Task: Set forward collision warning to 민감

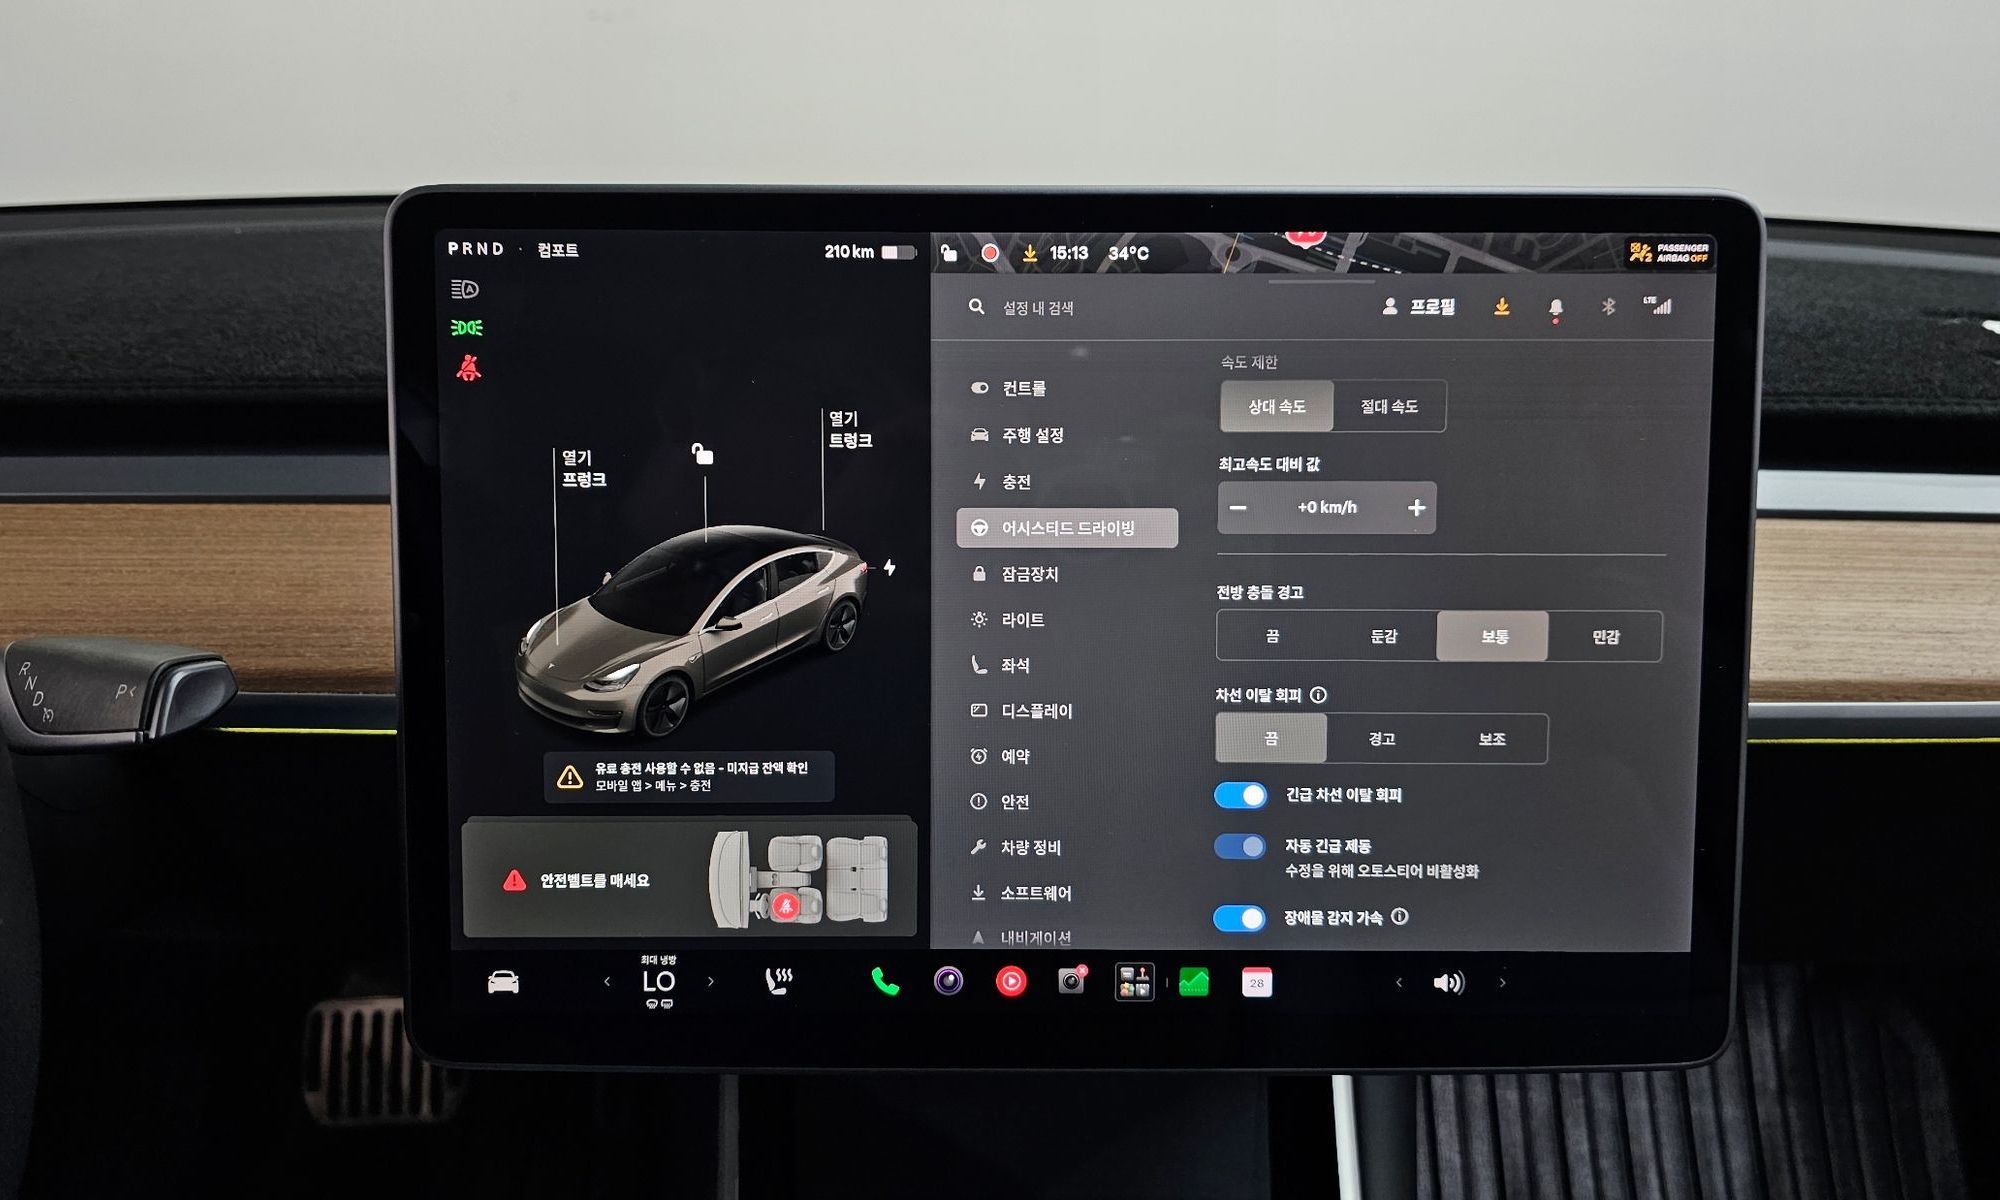Action: (x=1605, y=636)
